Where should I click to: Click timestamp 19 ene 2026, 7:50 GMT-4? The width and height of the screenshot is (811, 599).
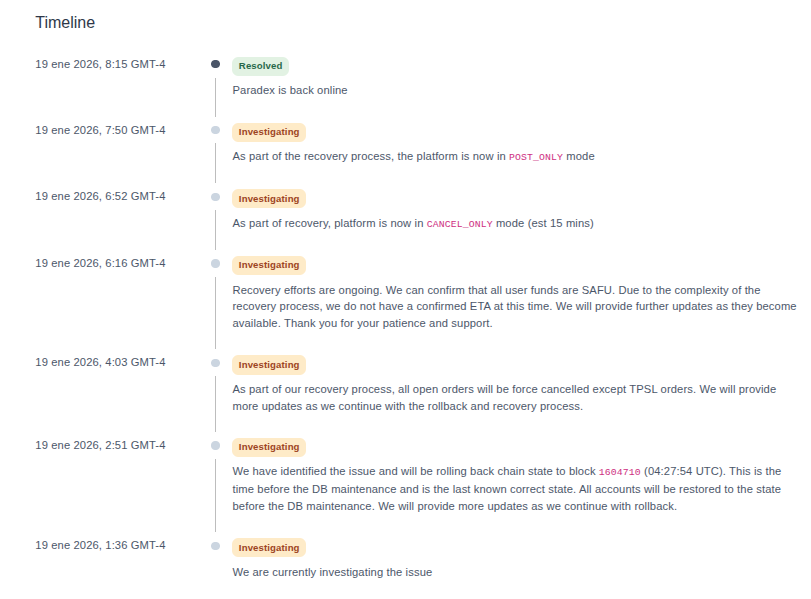pyautogui.click(x=100, y=130)
